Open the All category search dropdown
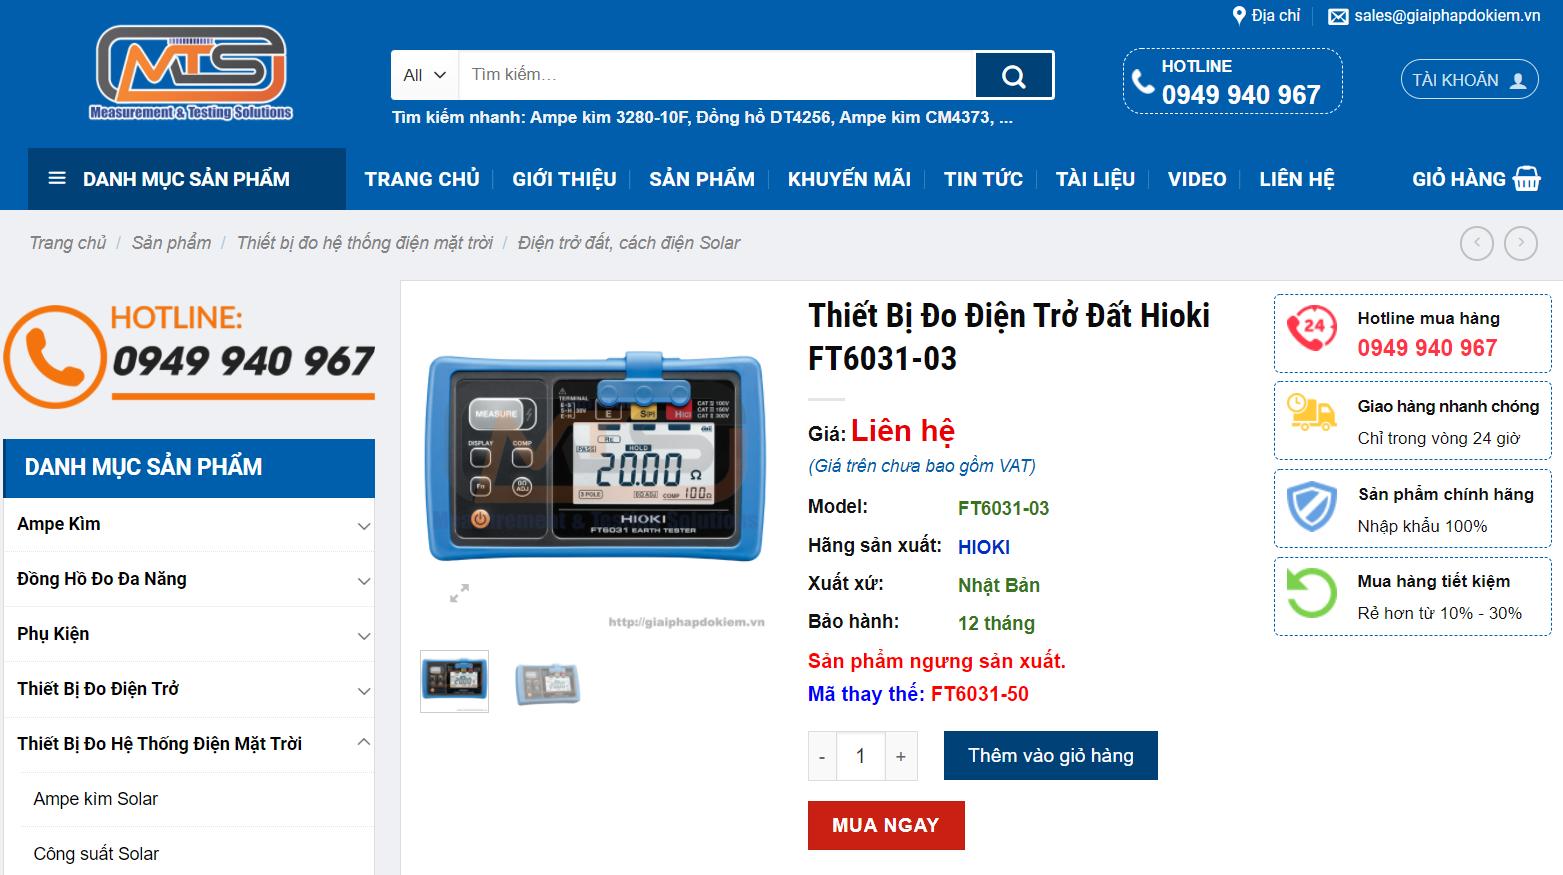This screenshot has width=1563, height=875. [425, 75]
